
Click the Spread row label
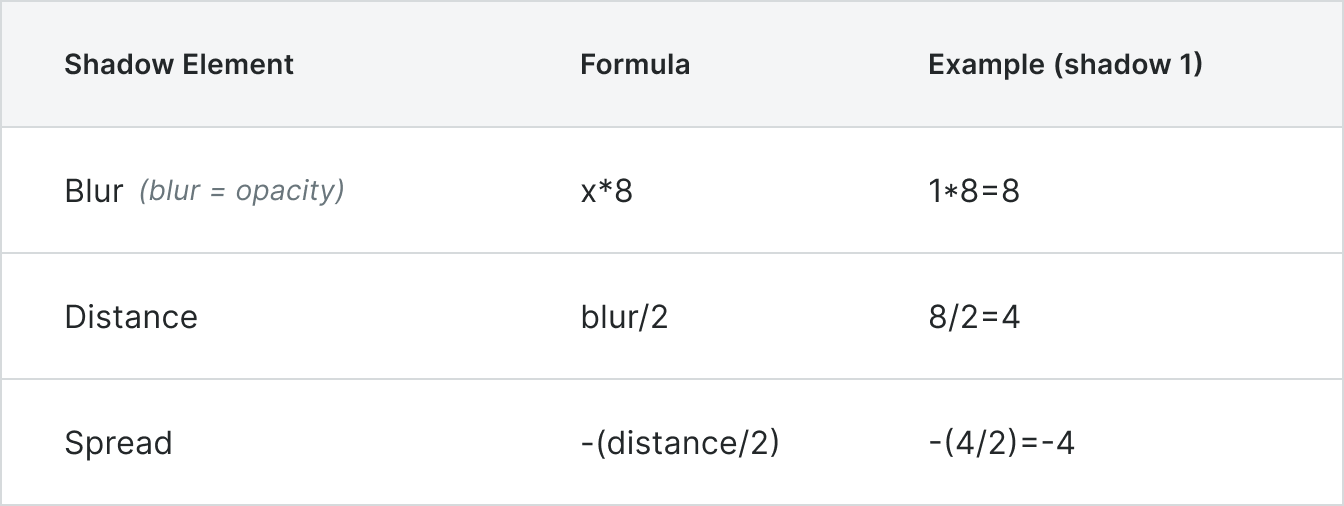[x=118, y=443]
